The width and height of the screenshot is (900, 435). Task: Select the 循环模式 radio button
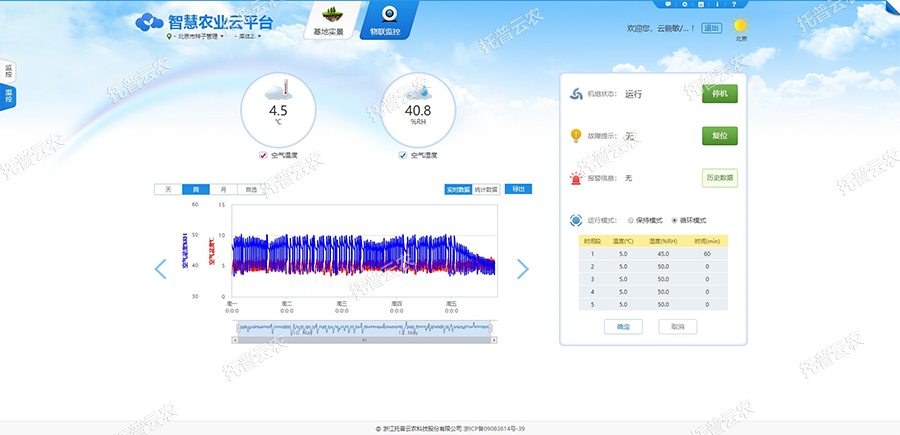[674, 220]
